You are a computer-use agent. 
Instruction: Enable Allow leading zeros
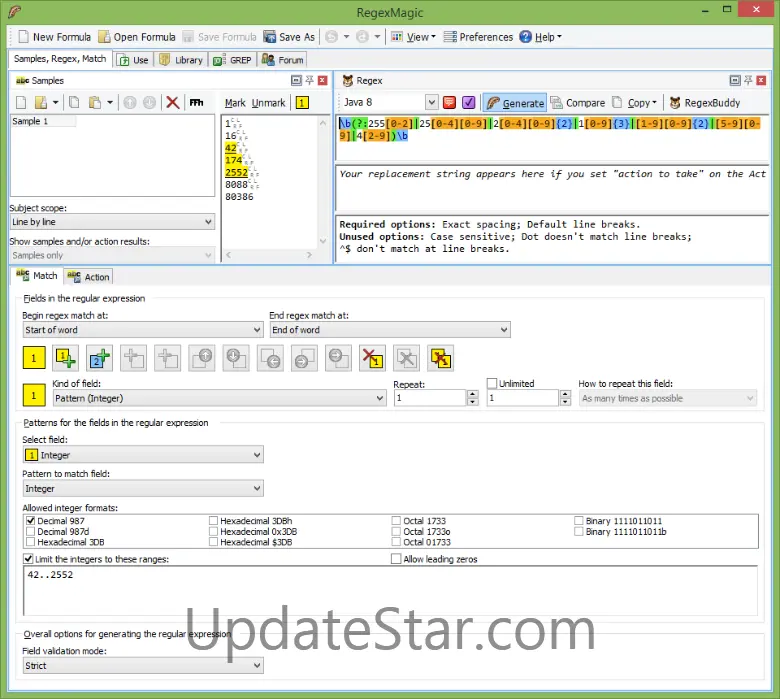[396, 559]
